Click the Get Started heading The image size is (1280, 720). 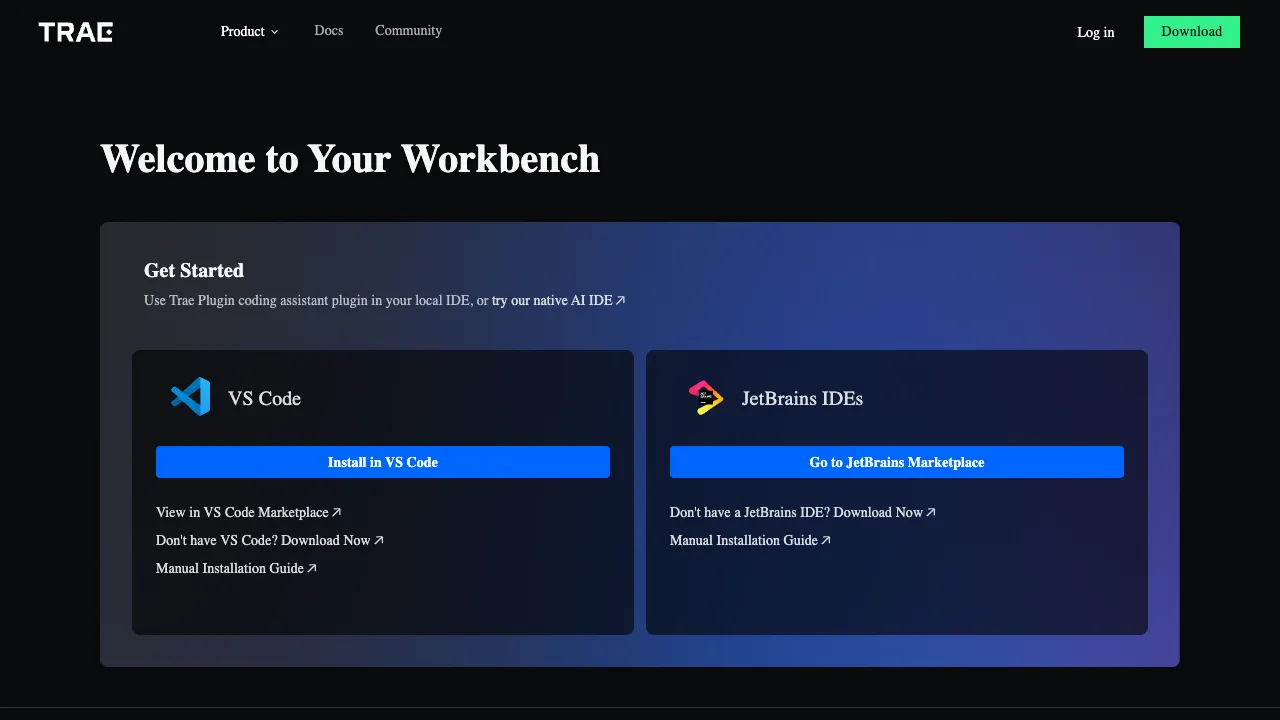pos(194,270)
